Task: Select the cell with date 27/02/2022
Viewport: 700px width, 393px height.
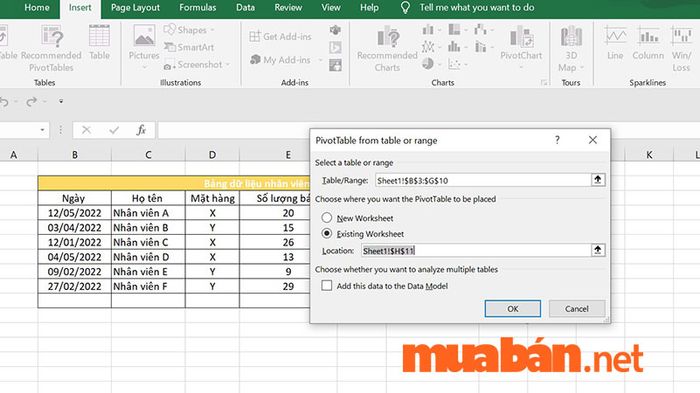Action: [x=75, y=286]
